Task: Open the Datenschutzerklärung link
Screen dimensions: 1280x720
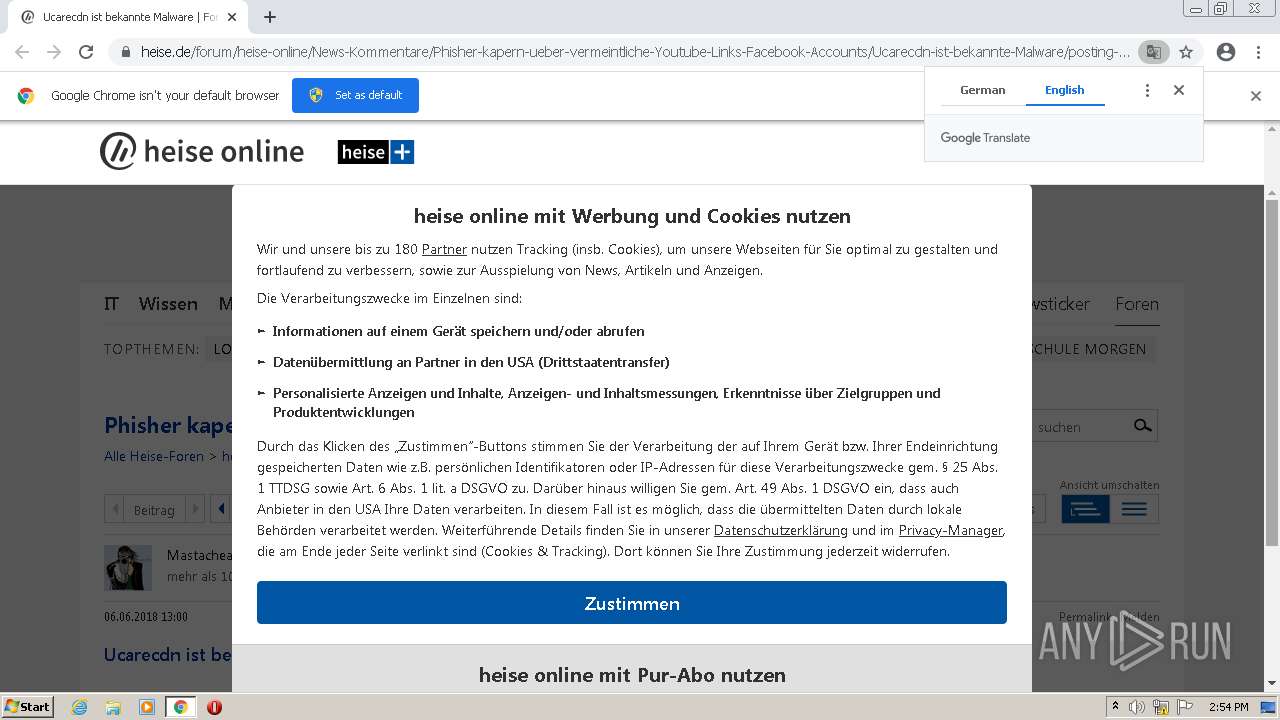Action: point(781,530)
